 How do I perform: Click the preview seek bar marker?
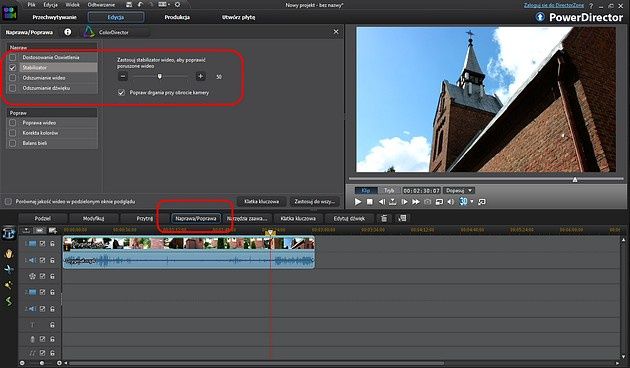pyautogui.click(x=575, y=179)
